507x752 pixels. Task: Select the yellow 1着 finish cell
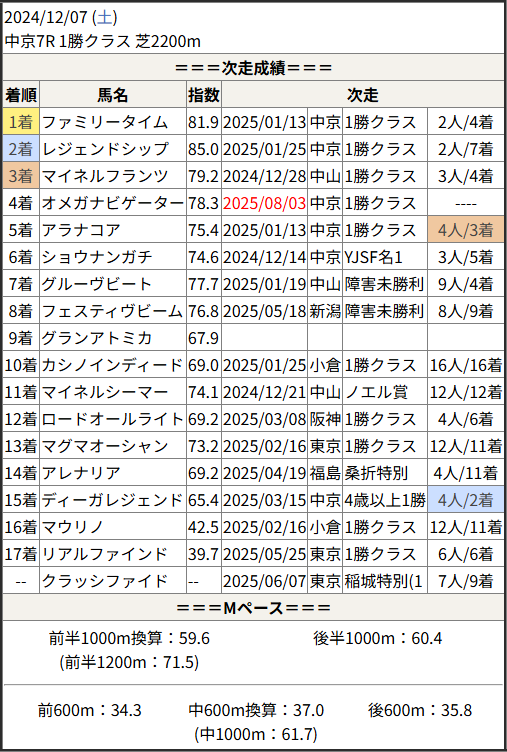tap(21, 122)
